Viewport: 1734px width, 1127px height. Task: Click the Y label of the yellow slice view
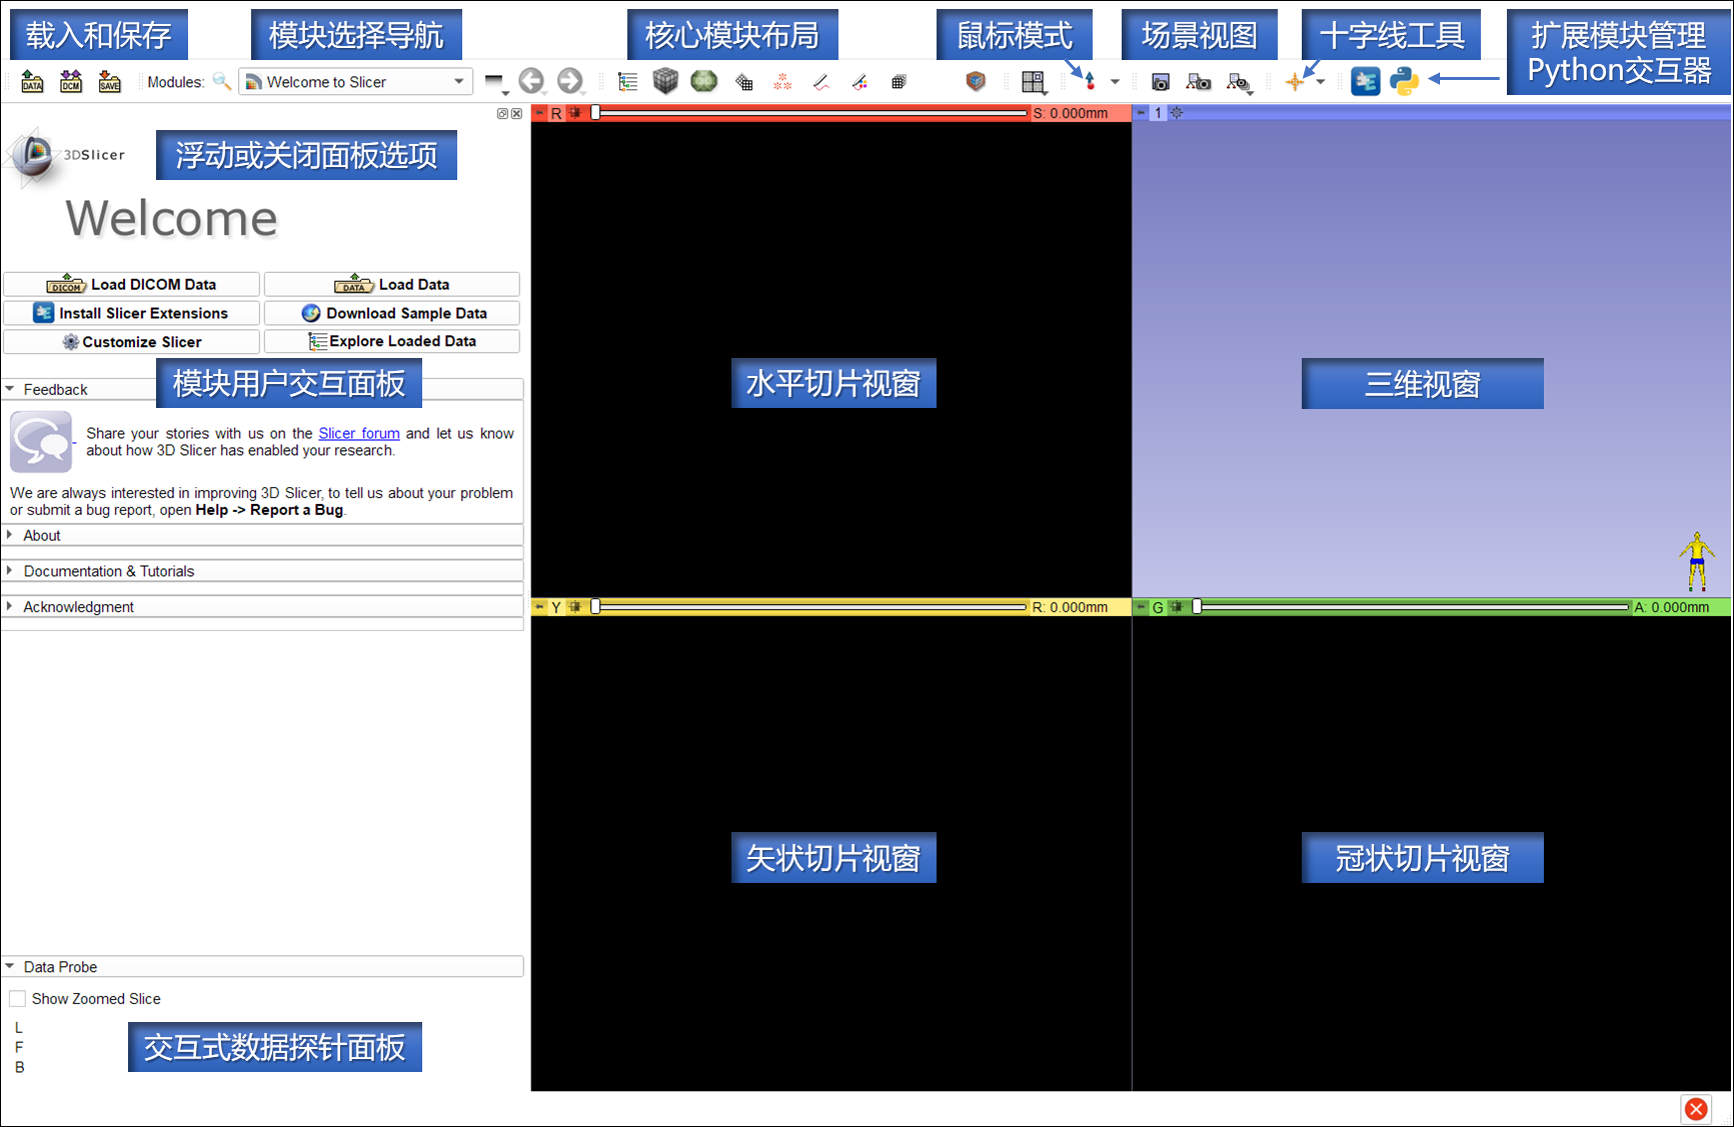556,607
